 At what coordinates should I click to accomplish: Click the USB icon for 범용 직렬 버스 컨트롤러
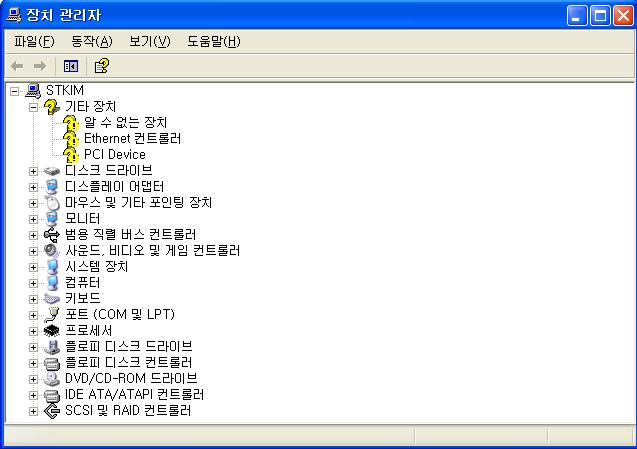pos(52,234)
